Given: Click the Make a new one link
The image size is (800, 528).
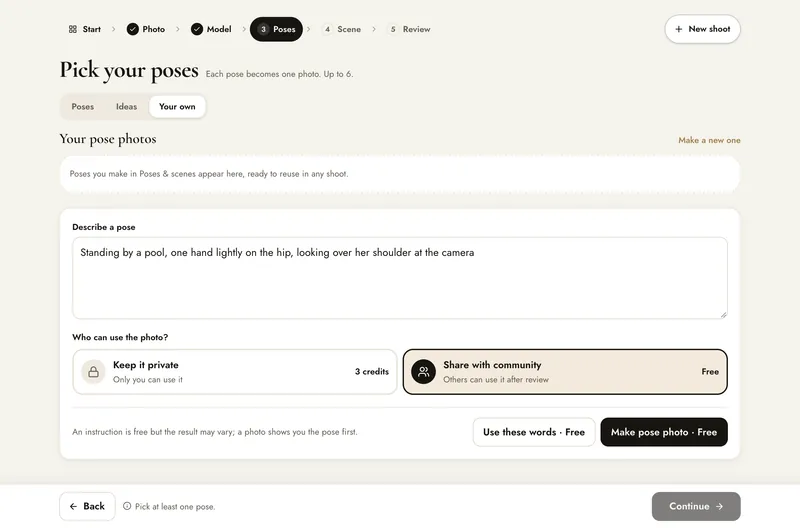Looking at the screenshot, I should [x=709, y=140].
